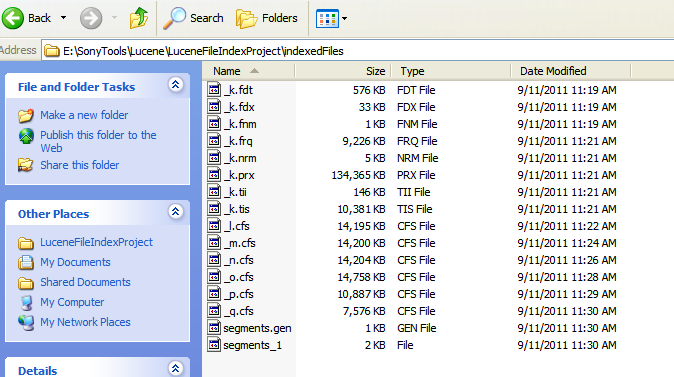Select the segments_1 file name
Screen dimensions: 674x377
tap(252, 345)
